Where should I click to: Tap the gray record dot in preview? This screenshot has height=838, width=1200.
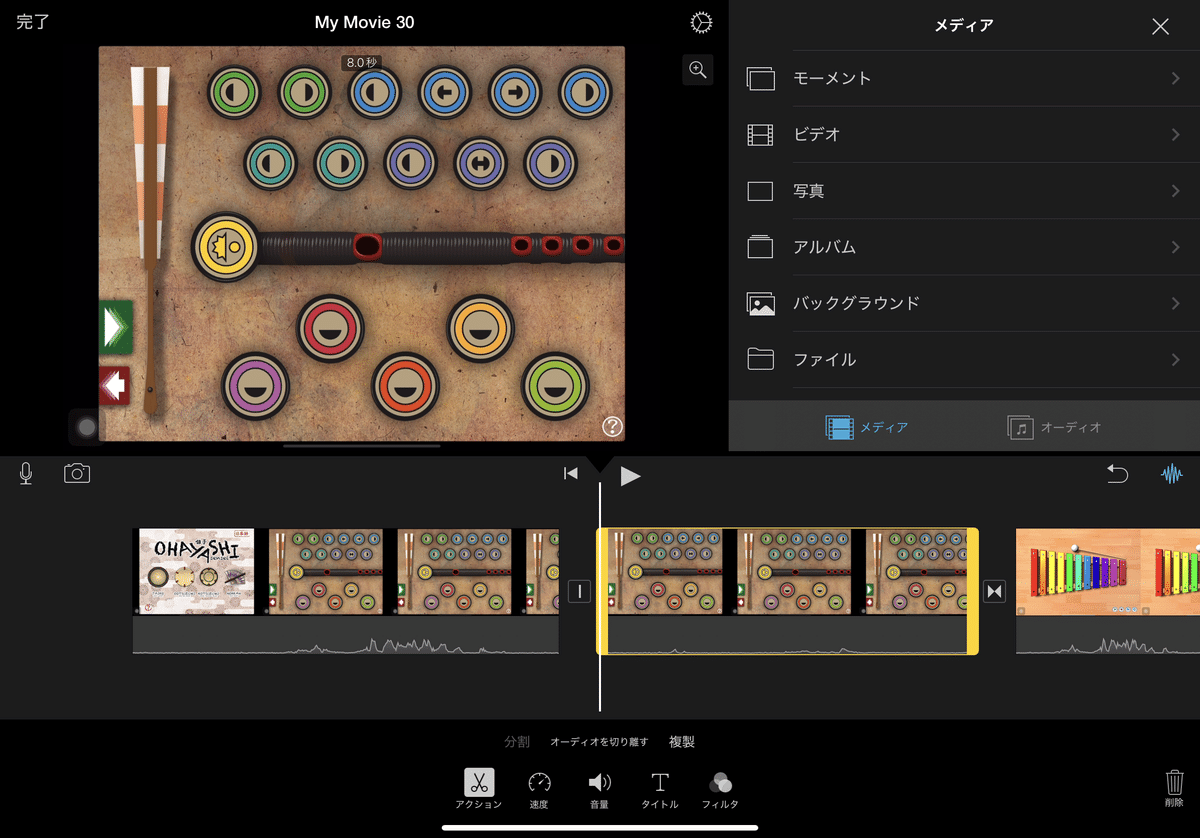87,427
